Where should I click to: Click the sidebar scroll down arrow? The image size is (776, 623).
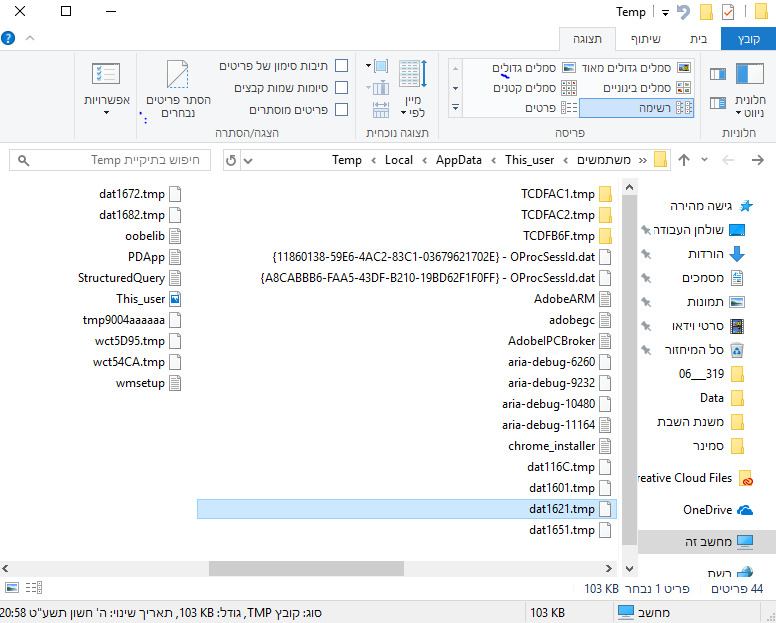(629, 569)
